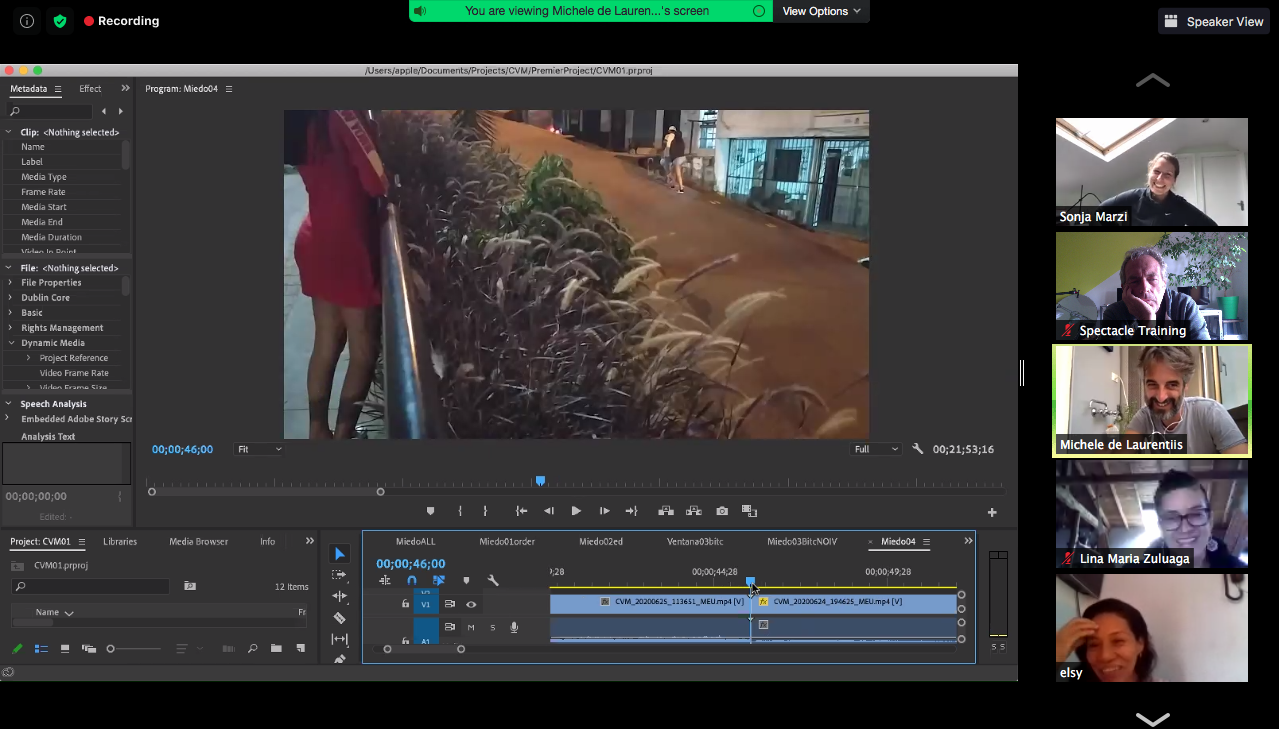The image size is (1279, 729).
Task: Open the Full playback resolution dropdown
Action: point(876,450)
